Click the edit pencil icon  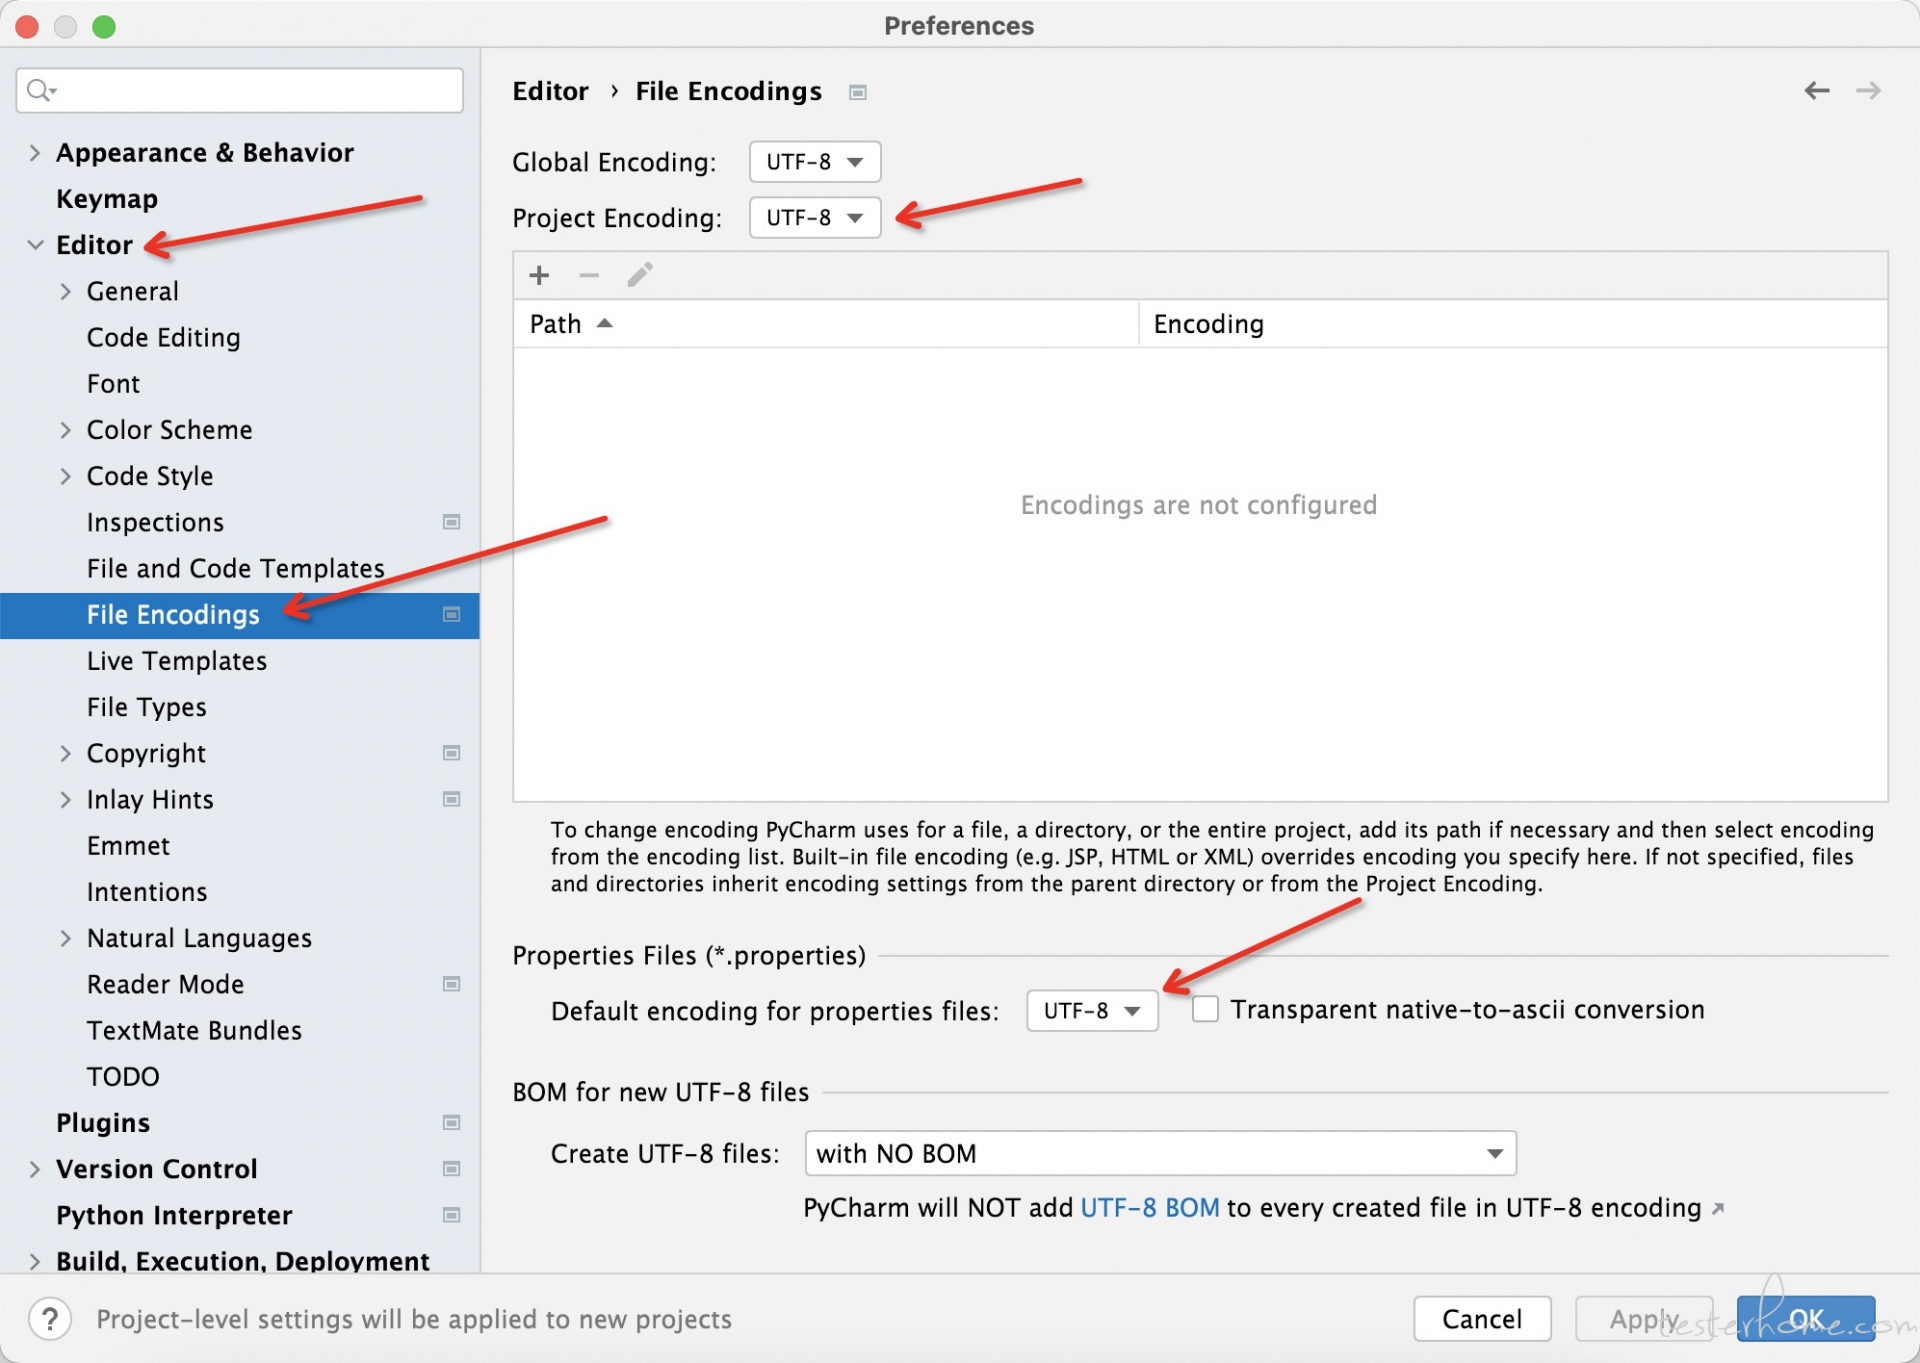click(x=640, y=274)
